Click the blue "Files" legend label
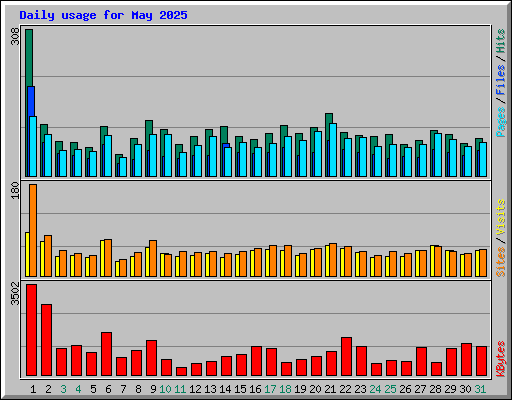The height and width of the screenshot is (400, 512). click(x=500, y=79)
